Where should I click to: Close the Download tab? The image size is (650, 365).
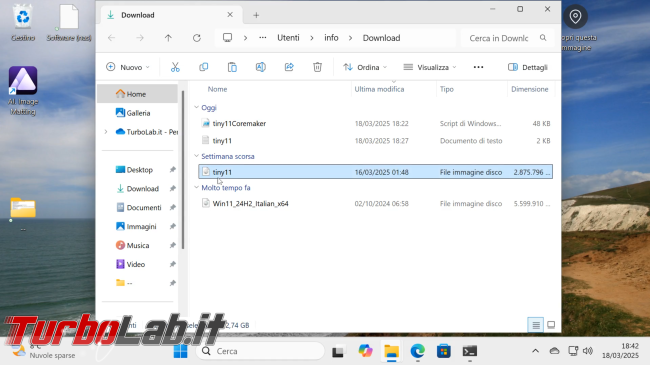coord(230,15)
